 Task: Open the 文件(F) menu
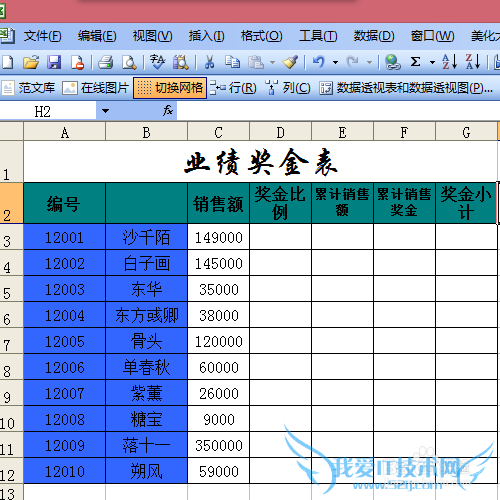click(x=42, y=36)
